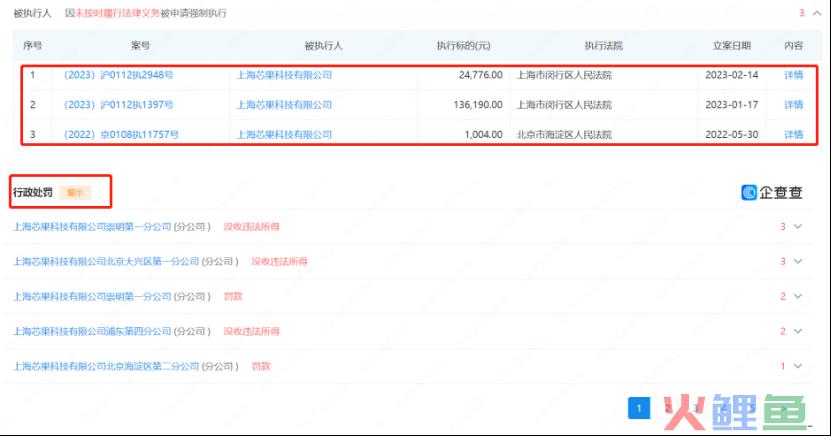Image resolution: width=831 pixels, height=436 pixels.
Task: Click 没收违法所得 tag on 浦东第四分公司 row
Action: pos(251,332)
